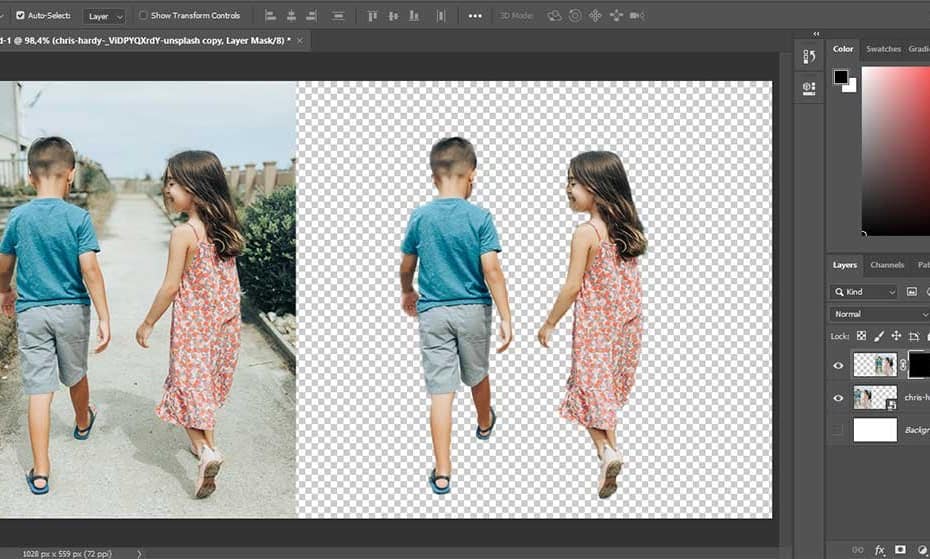Click the distribute horizontally icon

click(441, 16)
